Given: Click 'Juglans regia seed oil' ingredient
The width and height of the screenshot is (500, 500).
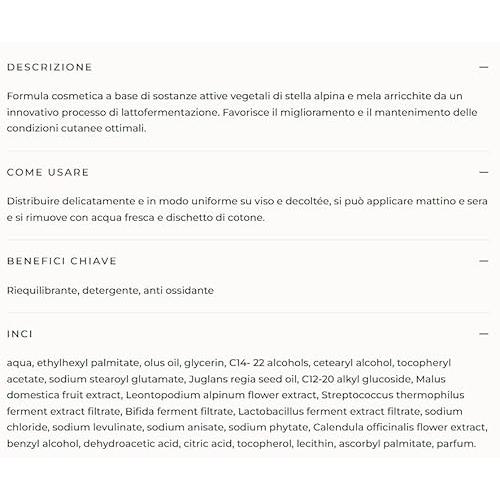Looking at the screenshot, I should tap(243, 379).
